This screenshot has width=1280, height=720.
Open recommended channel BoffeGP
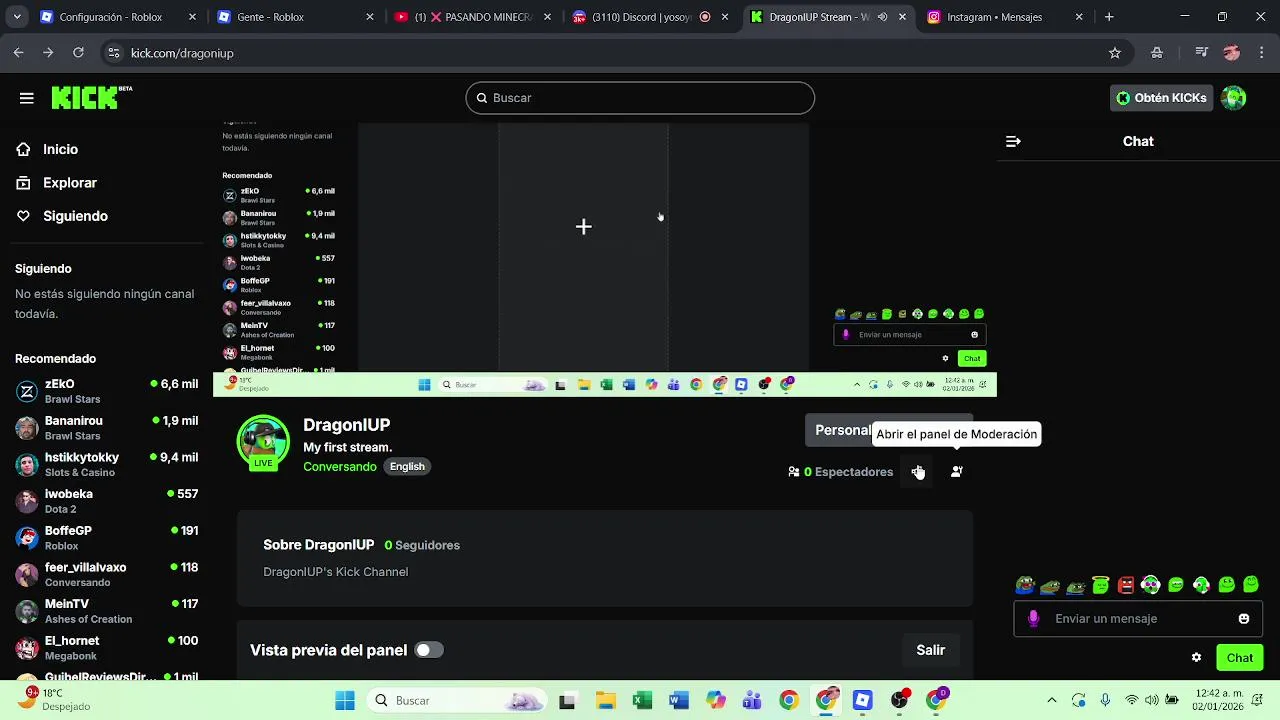click(x=106, y=538)
